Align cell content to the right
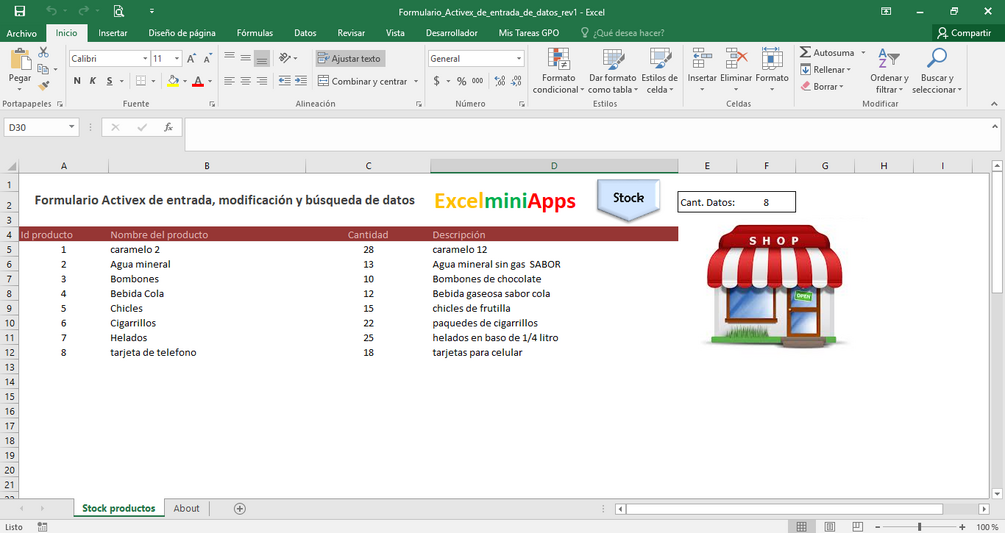 click(x=262, y=81)
